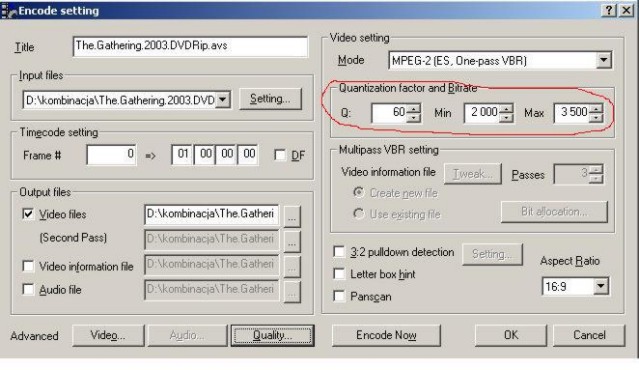This screenshot has height=370, width=639.
Task: Open the Aspect Ratio 16:9 dropdown
Action: (x=601, y=286)
